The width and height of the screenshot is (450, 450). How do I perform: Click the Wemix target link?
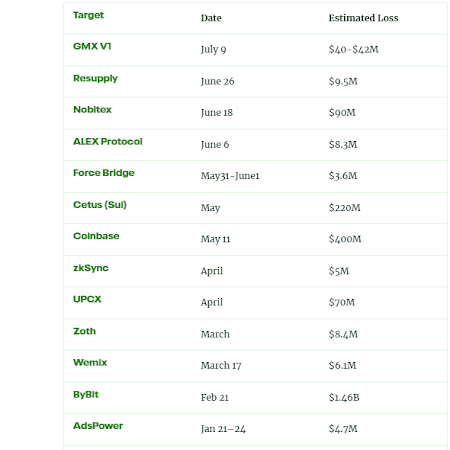(x=90, y=362)
